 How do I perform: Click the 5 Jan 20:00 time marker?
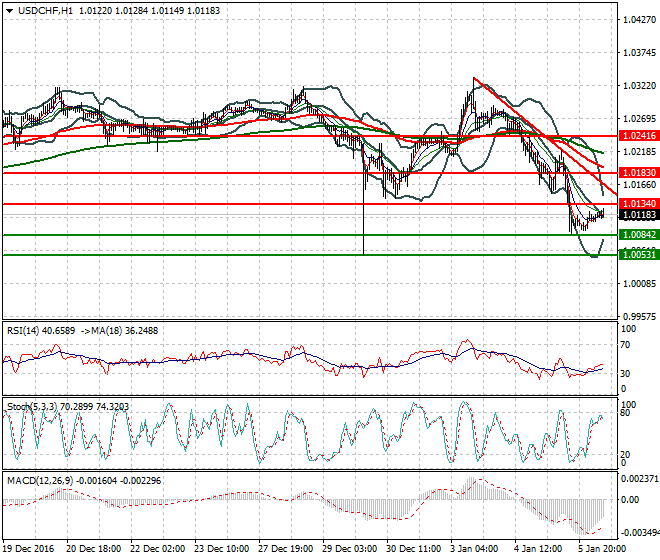pyautogui.click(x=601, y=549)
